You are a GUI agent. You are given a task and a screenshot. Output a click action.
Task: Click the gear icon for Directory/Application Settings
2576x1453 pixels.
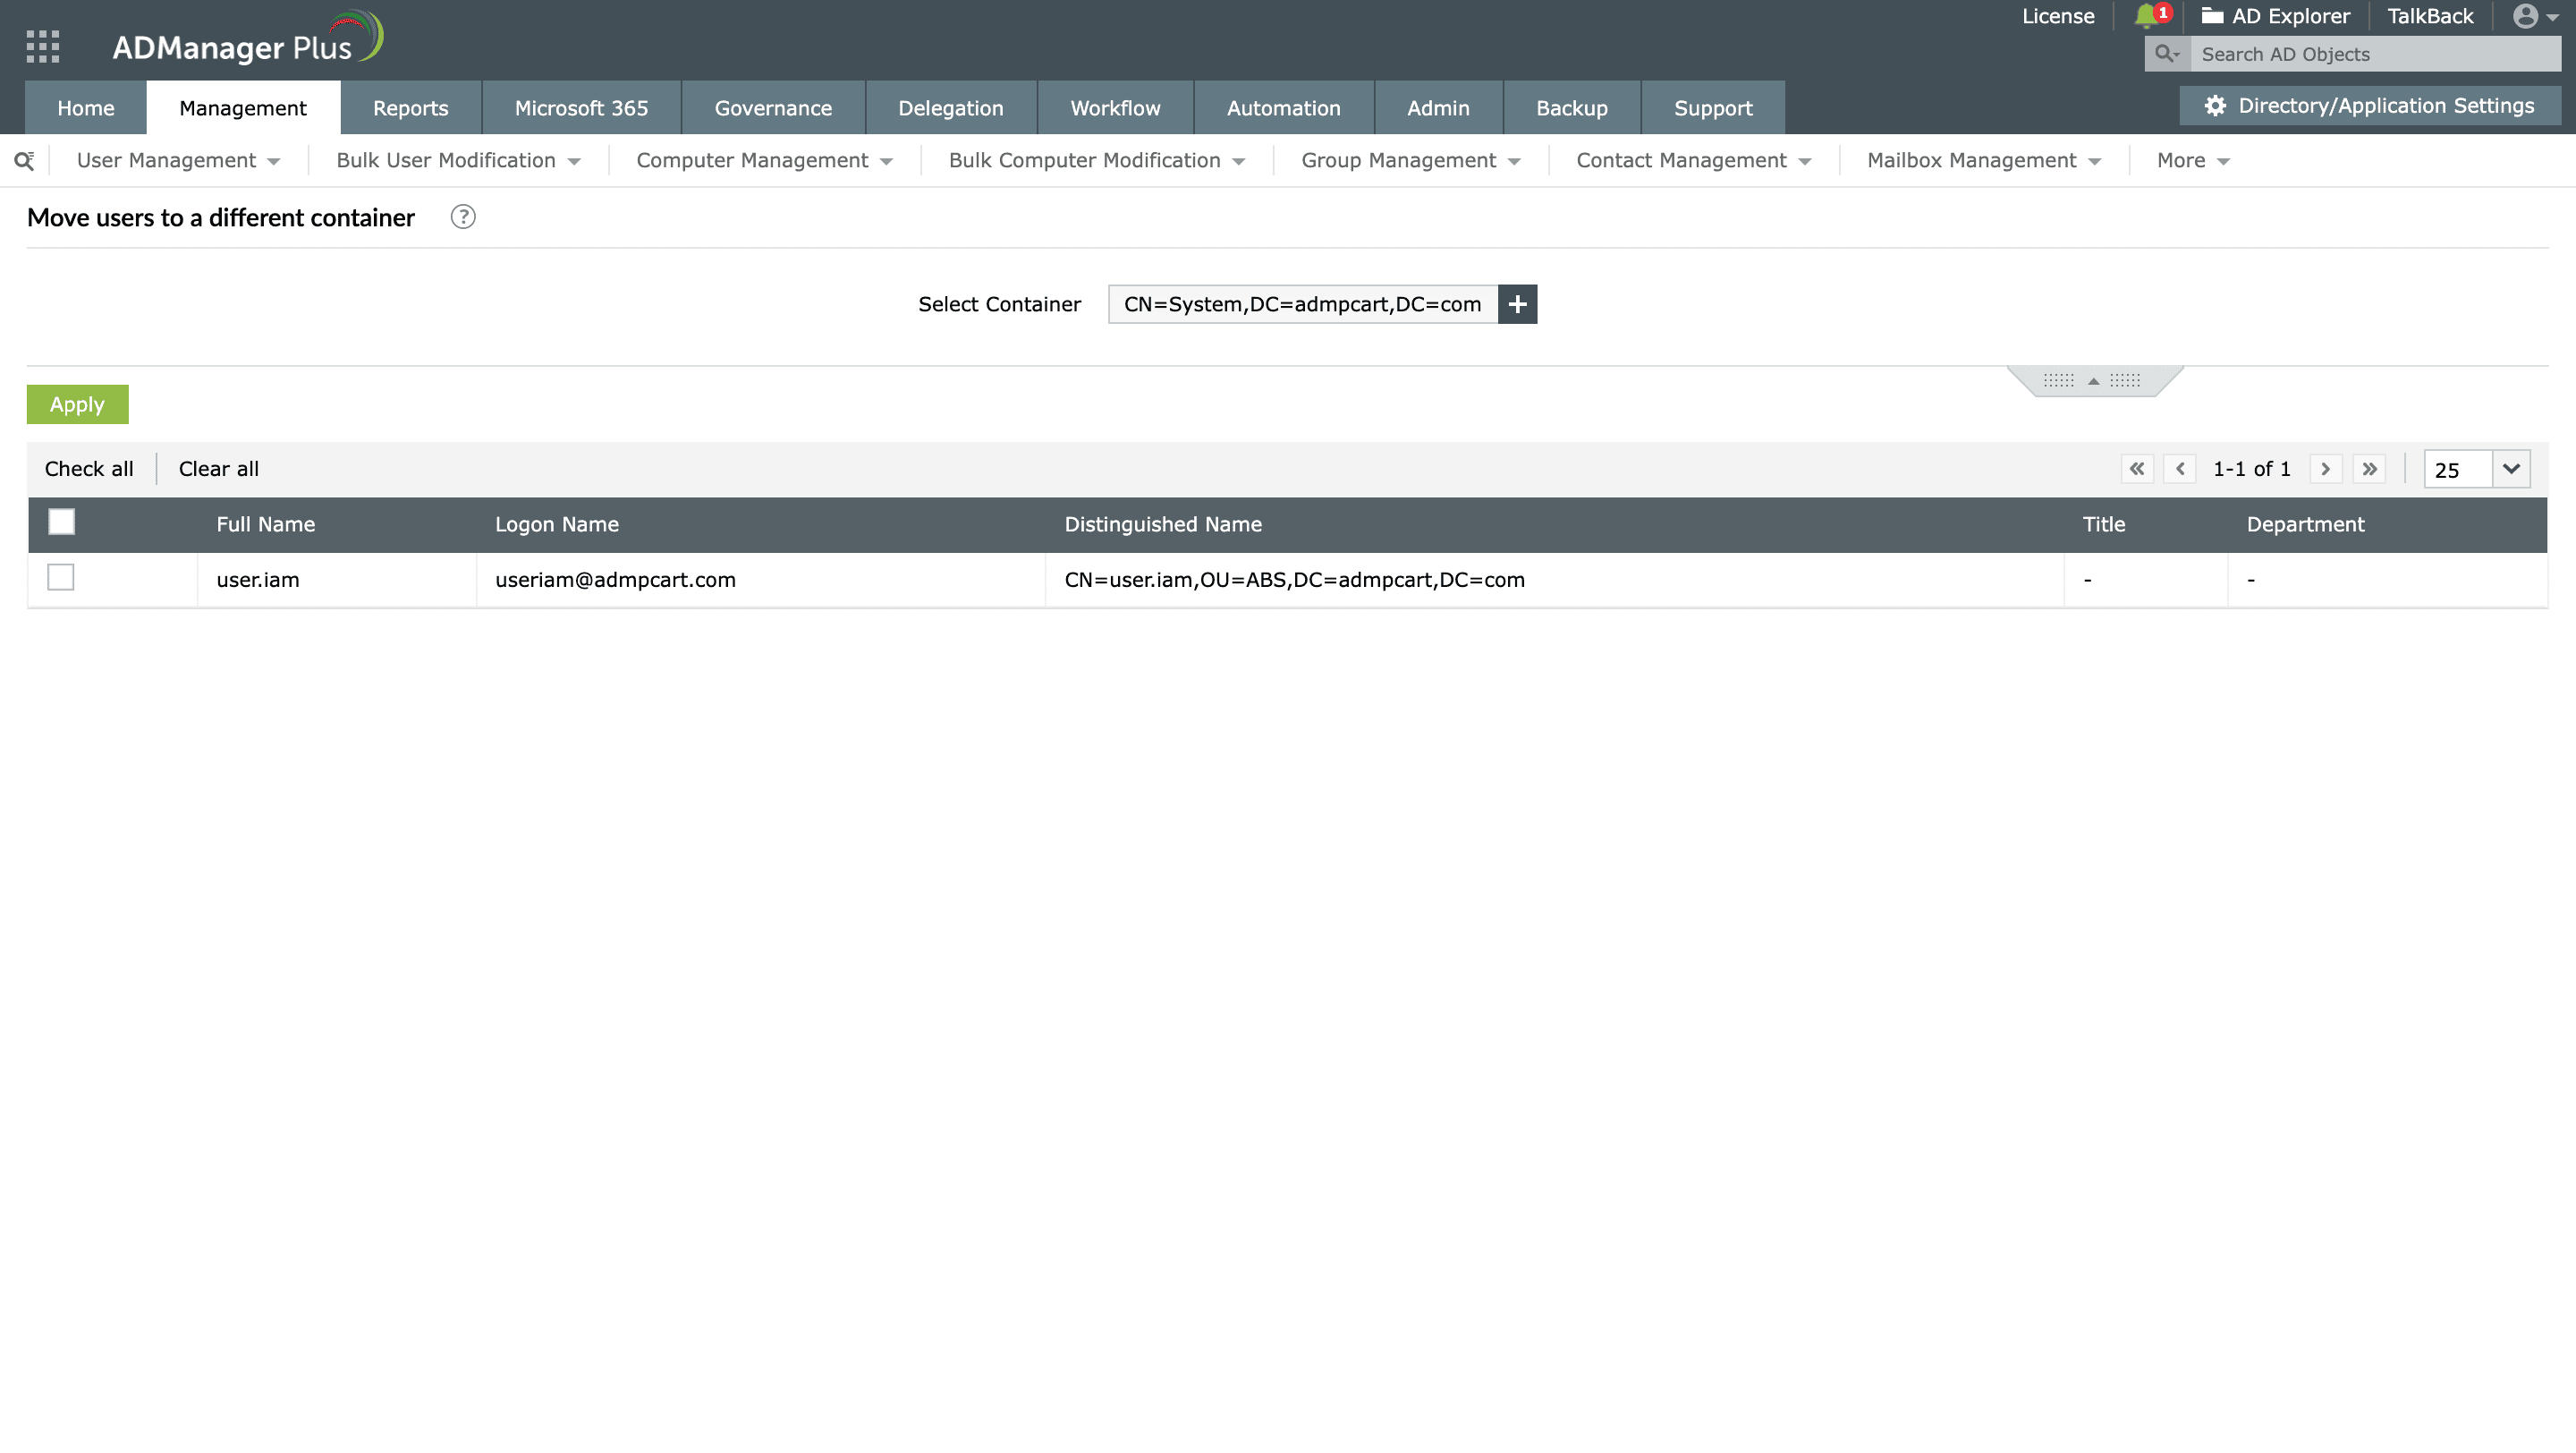[x=2215, y=106]
